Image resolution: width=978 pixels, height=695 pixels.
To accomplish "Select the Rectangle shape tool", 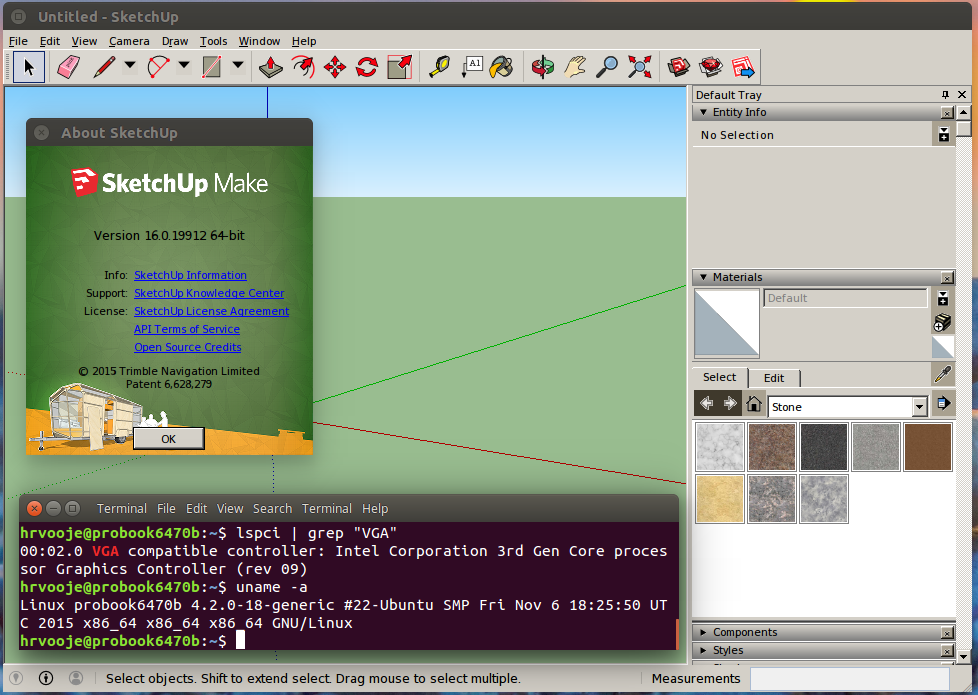I will pos(212,67).
